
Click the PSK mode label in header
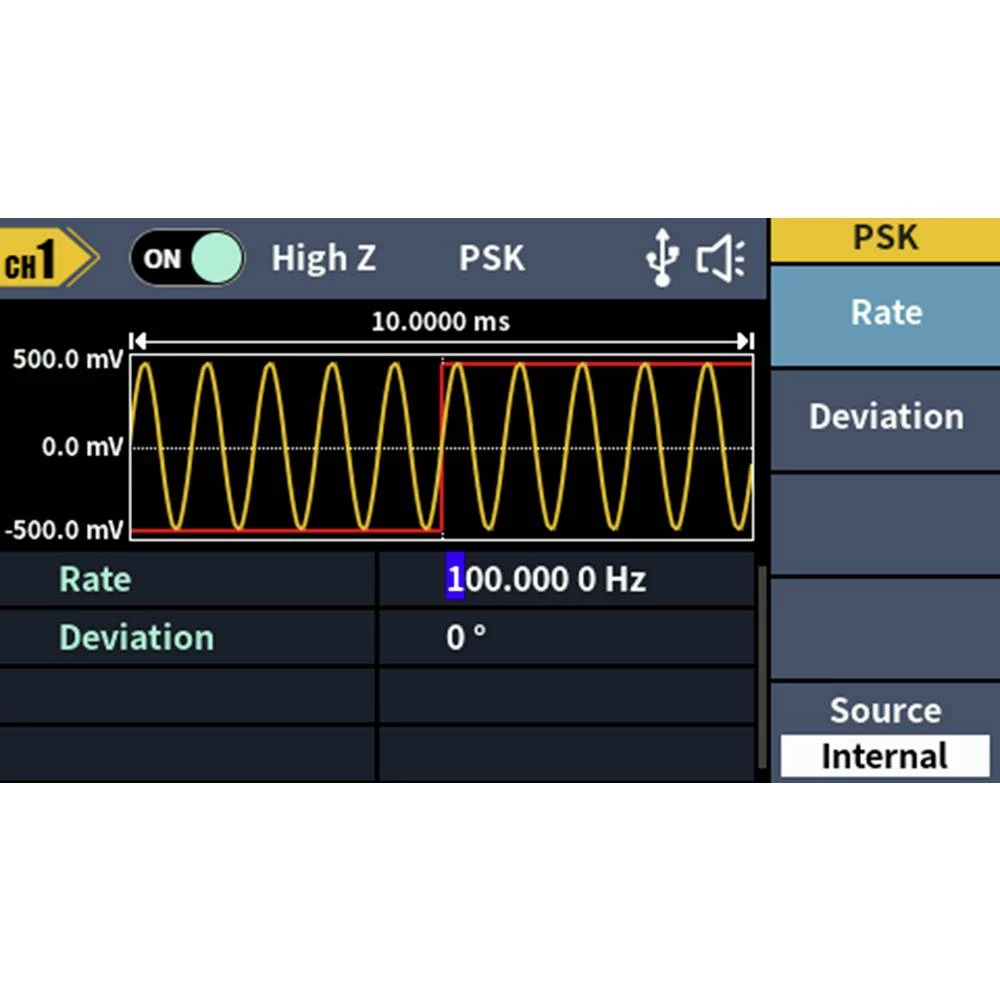(491, 259)
